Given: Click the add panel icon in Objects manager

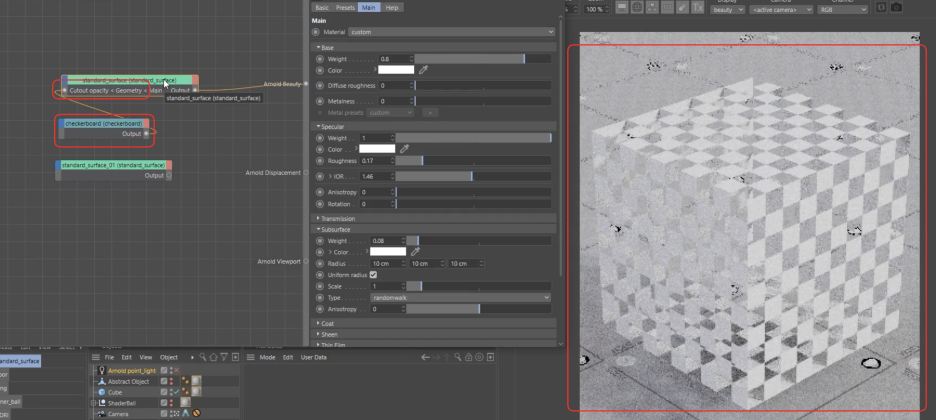Looking at the screenshot, I should click(x=235, y=357).
